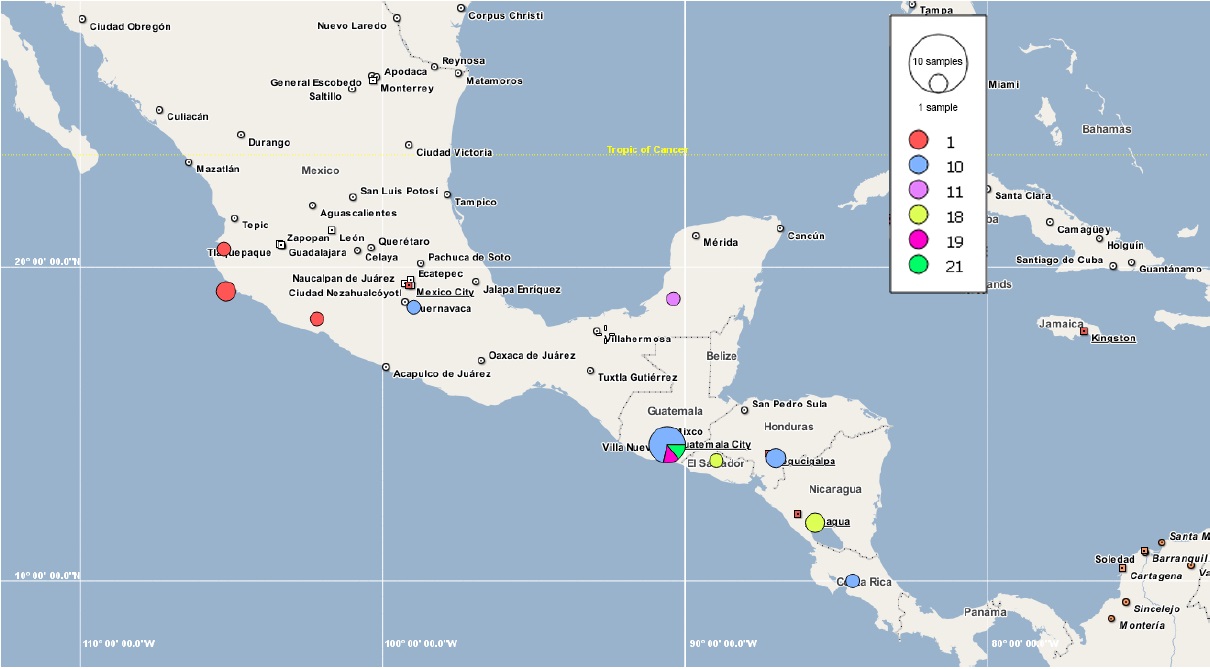Screen dimensions: 1210x669
Task: Click the red marker near Tlaquepaque
Action: pos(224,247)
